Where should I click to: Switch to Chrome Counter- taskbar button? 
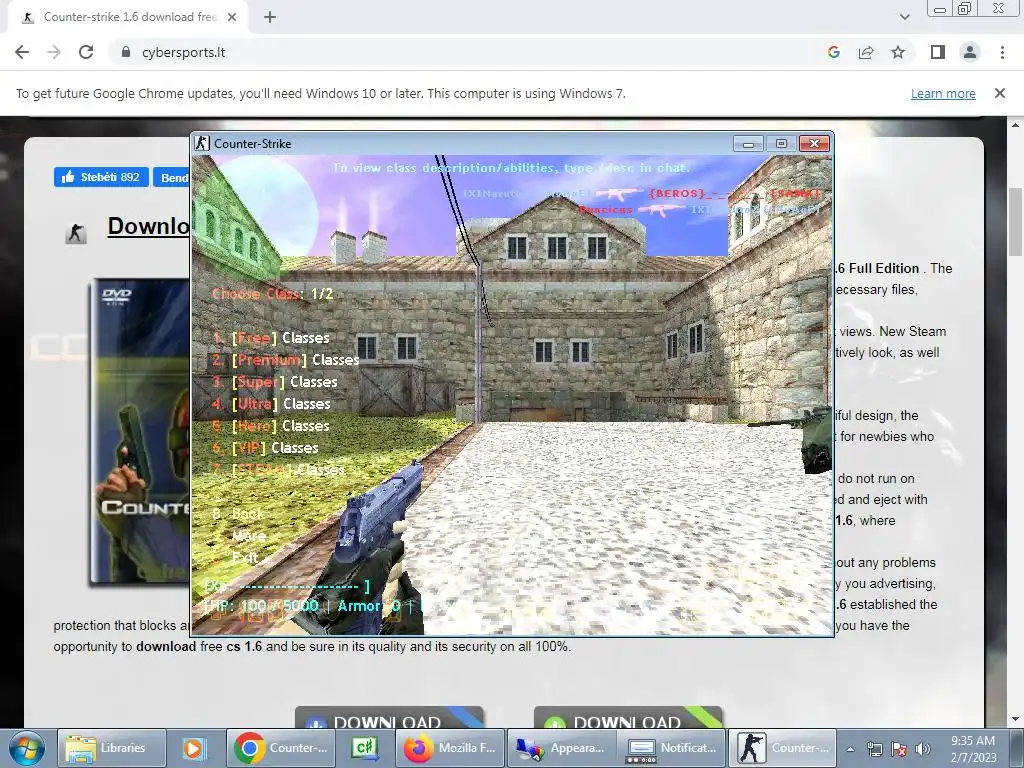click(283, 748)
